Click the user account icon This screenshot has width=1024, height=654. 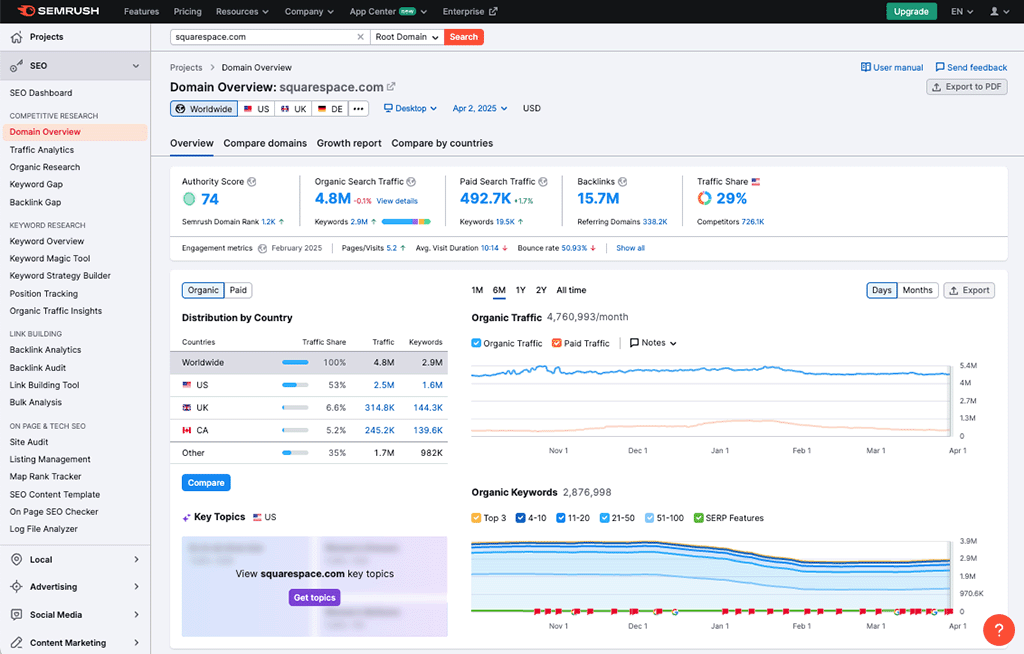coord(994,12)
